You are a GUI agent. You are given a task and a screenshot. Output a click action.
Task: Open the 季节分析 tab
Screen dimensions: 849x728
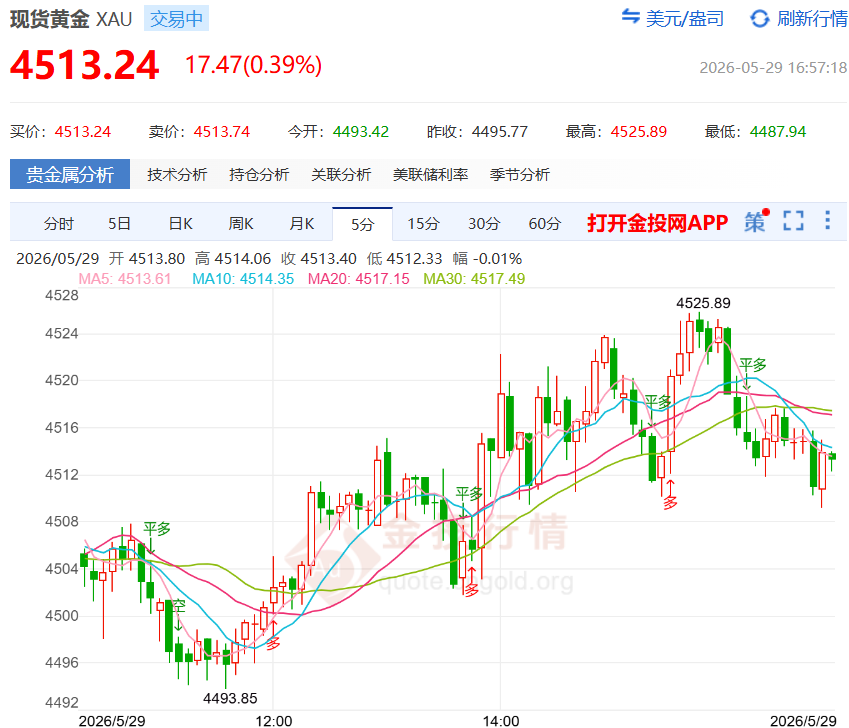(520, 174)
